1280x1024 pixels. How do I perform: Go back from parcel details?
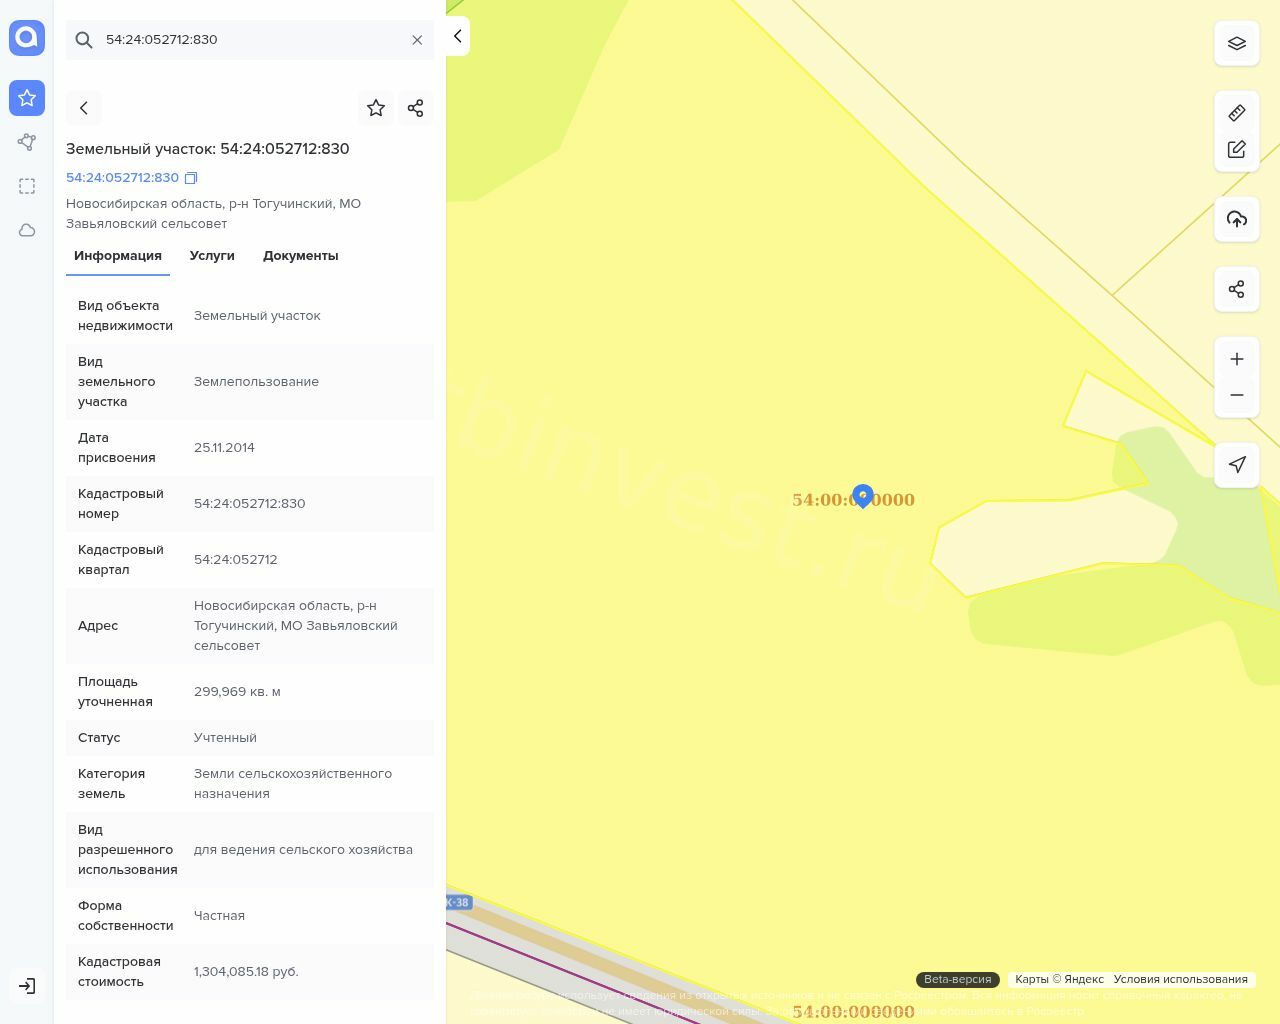(x=84, y=108)
